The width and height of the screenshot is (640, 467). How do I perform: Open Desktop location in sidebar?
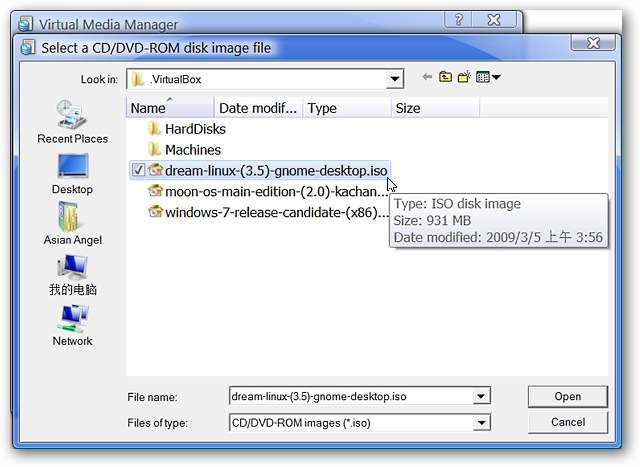[x=72, y=174]
